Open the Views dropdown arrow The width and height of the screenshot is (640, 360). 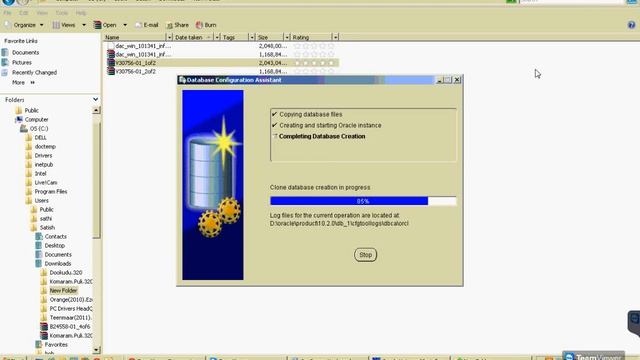tap(84, 25)
